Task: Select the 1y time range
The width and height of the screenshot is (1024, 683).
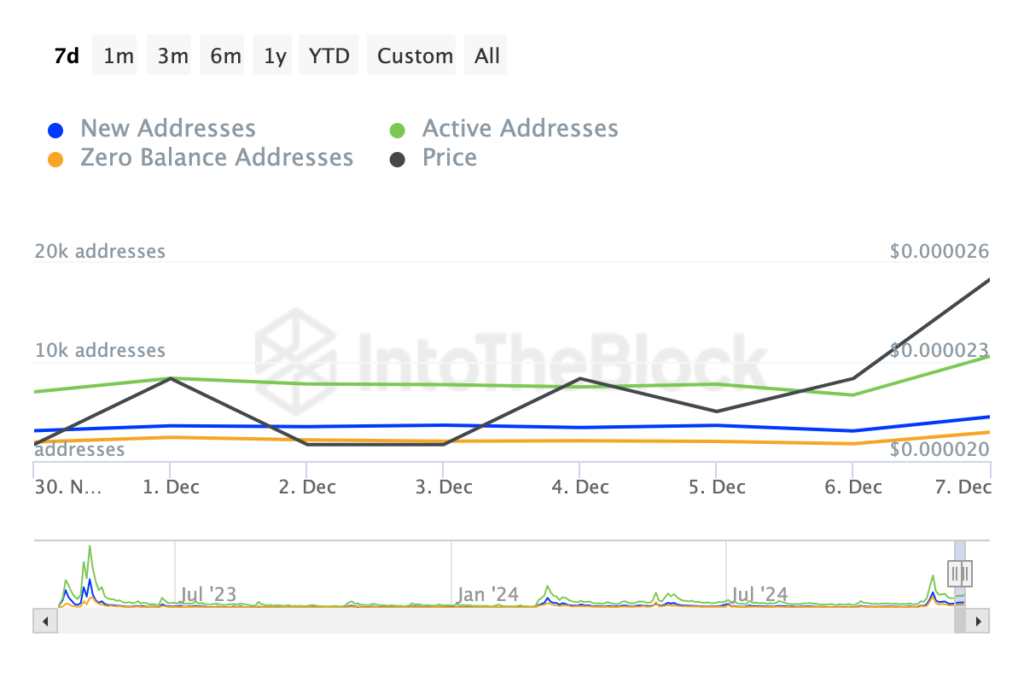Action: (x=275, y=56)
